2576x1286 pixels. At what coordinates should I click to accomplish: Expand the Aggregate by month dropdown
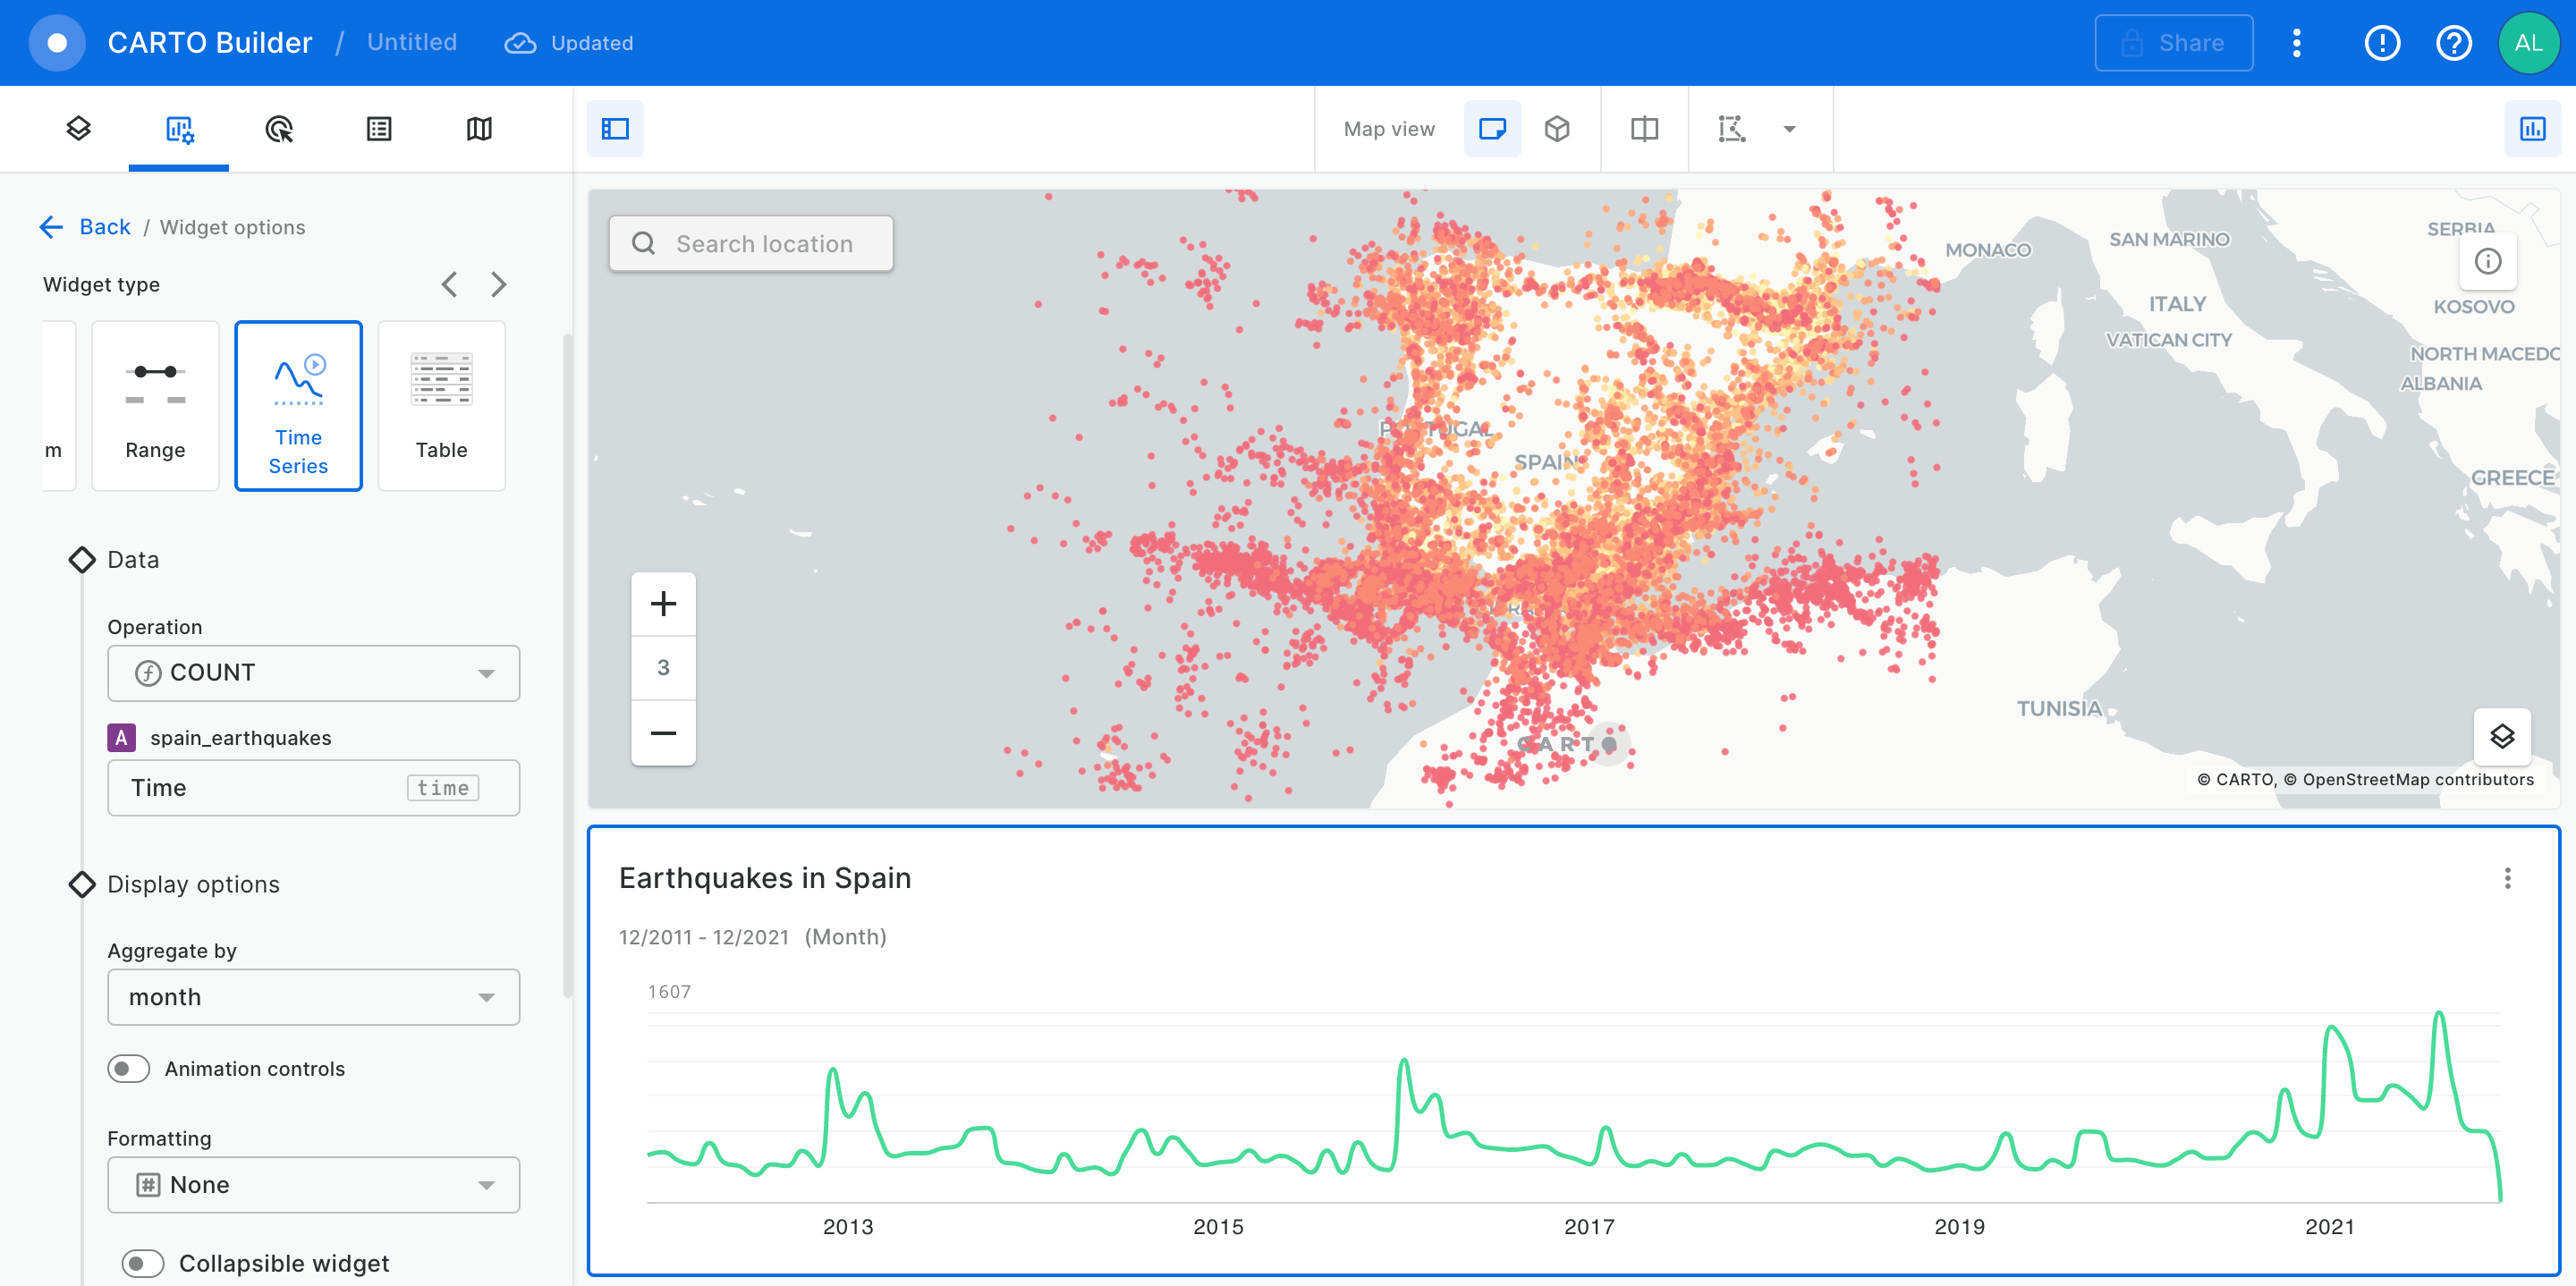313,996
